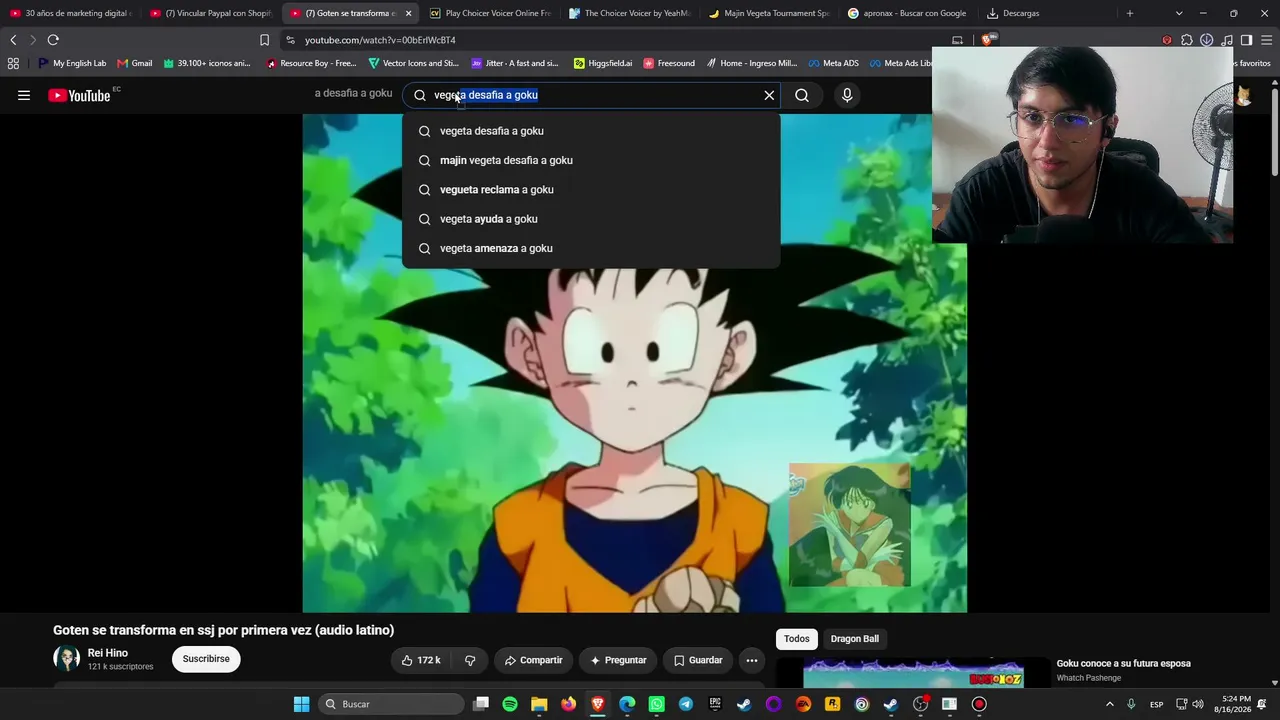Screen dimensions: 1280x720
Task: Open the Higgsfield.ai bookmark
Action: pos(603,63)
